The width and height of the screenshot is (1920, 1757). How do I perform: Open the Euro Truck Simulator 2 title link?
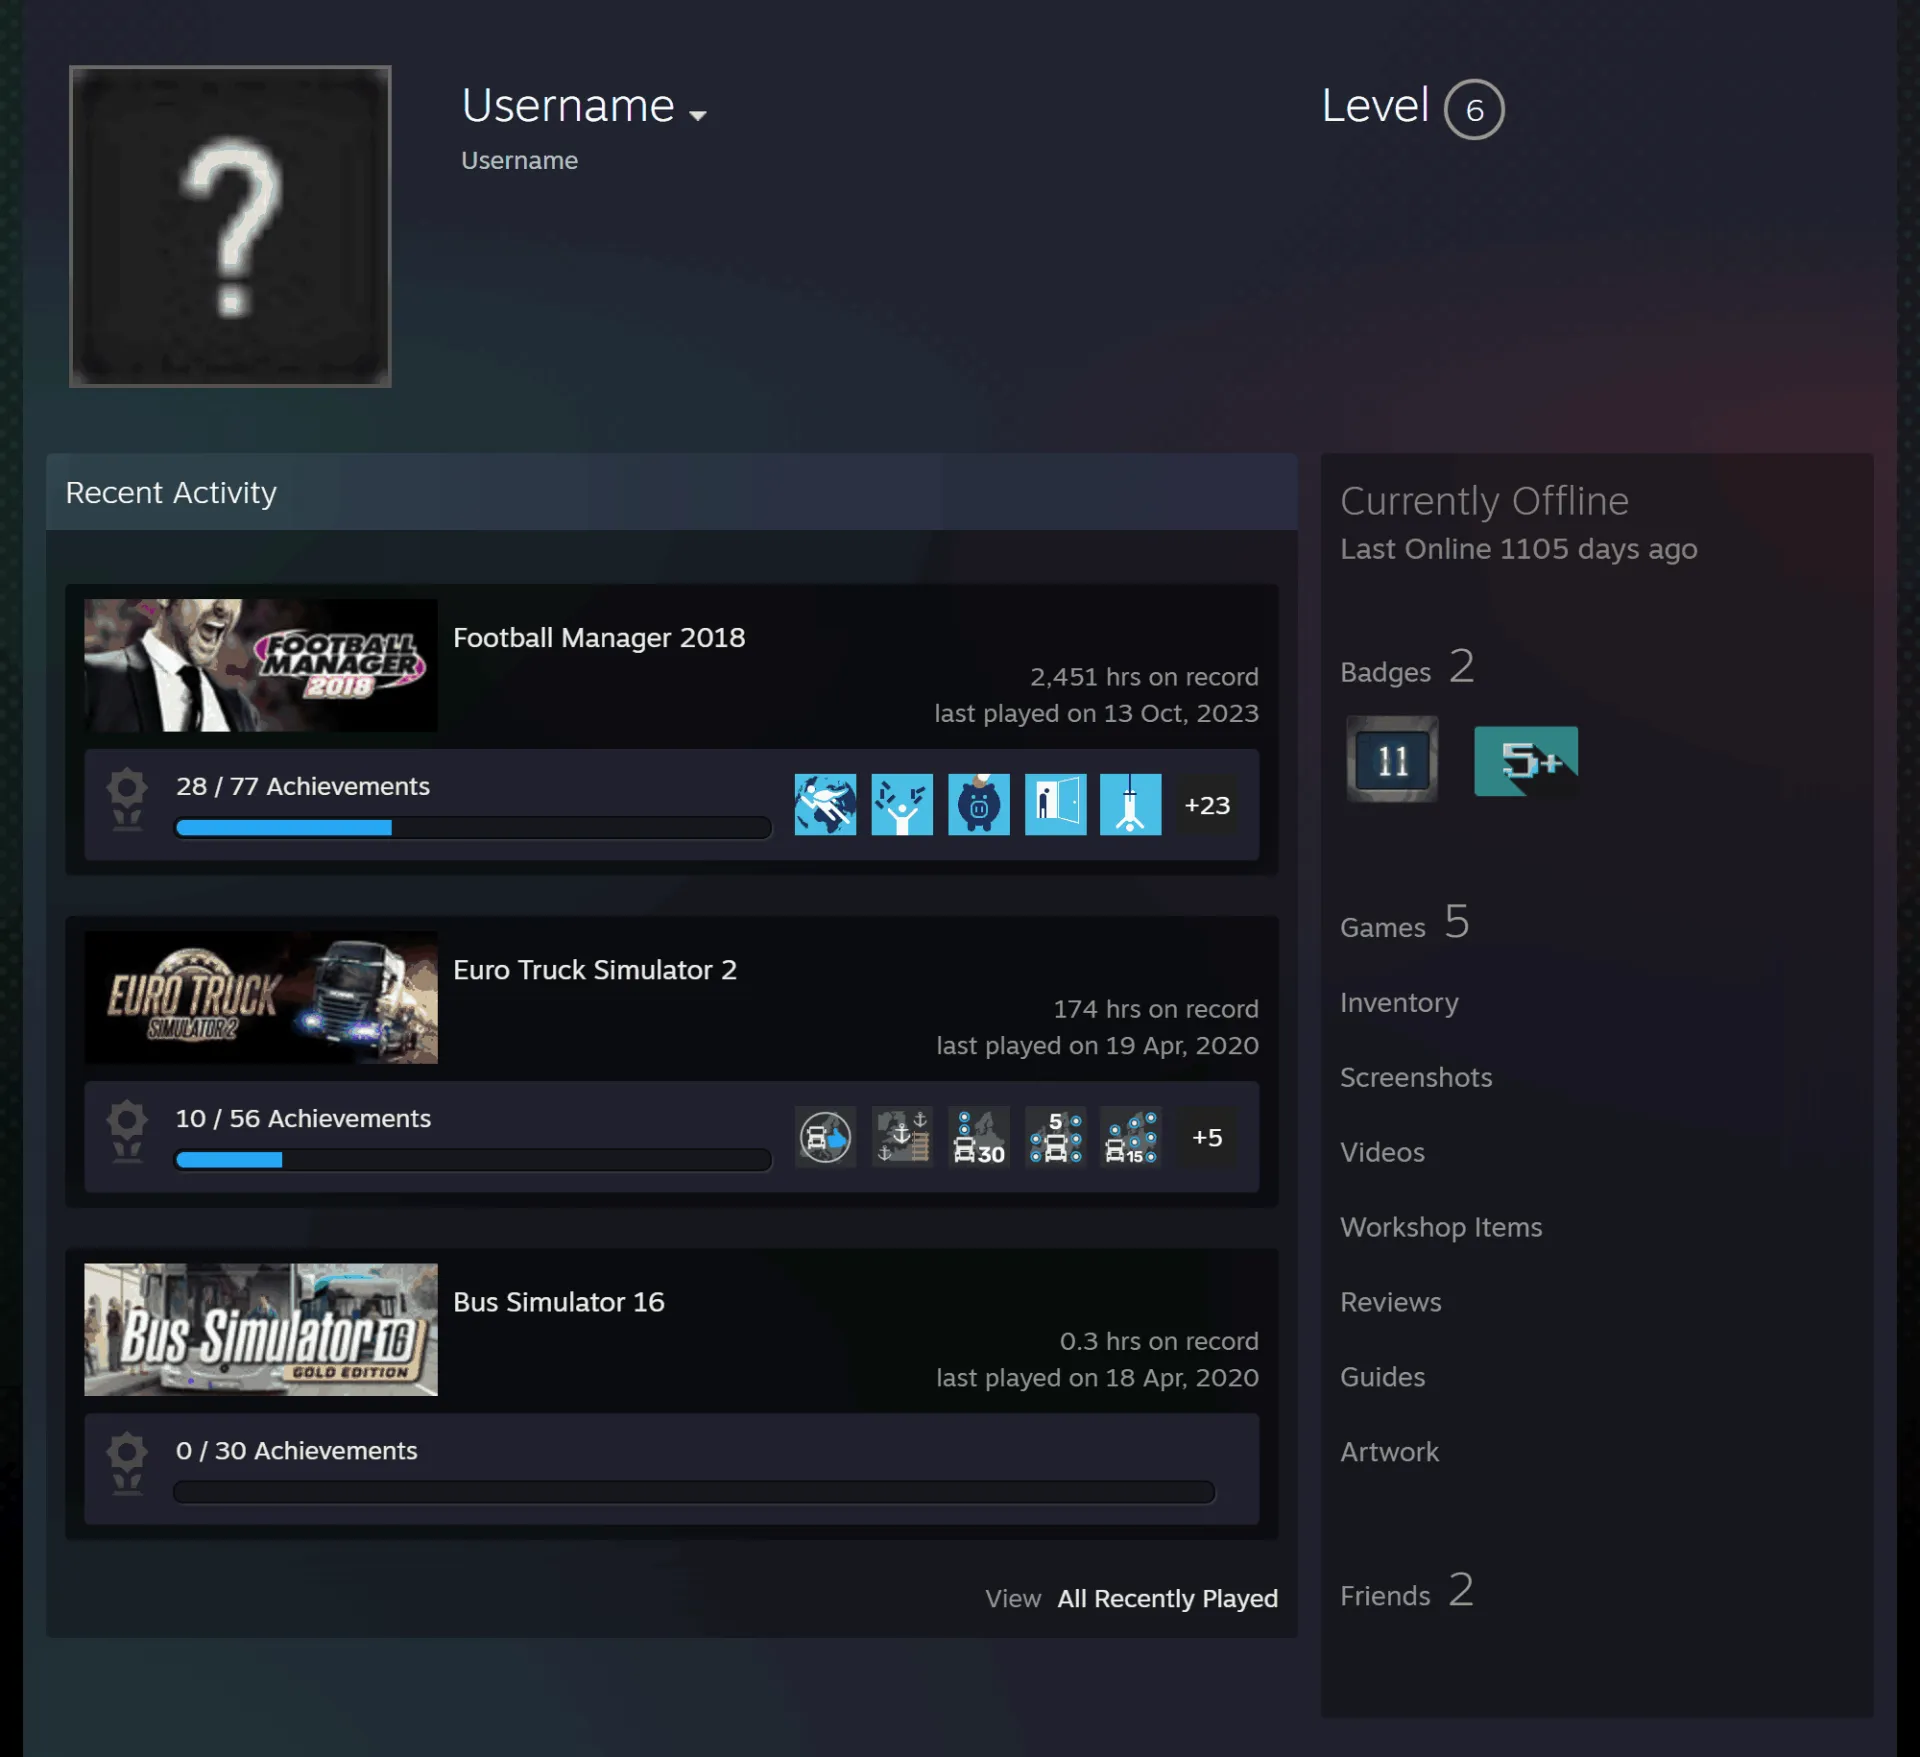point(595,969)
